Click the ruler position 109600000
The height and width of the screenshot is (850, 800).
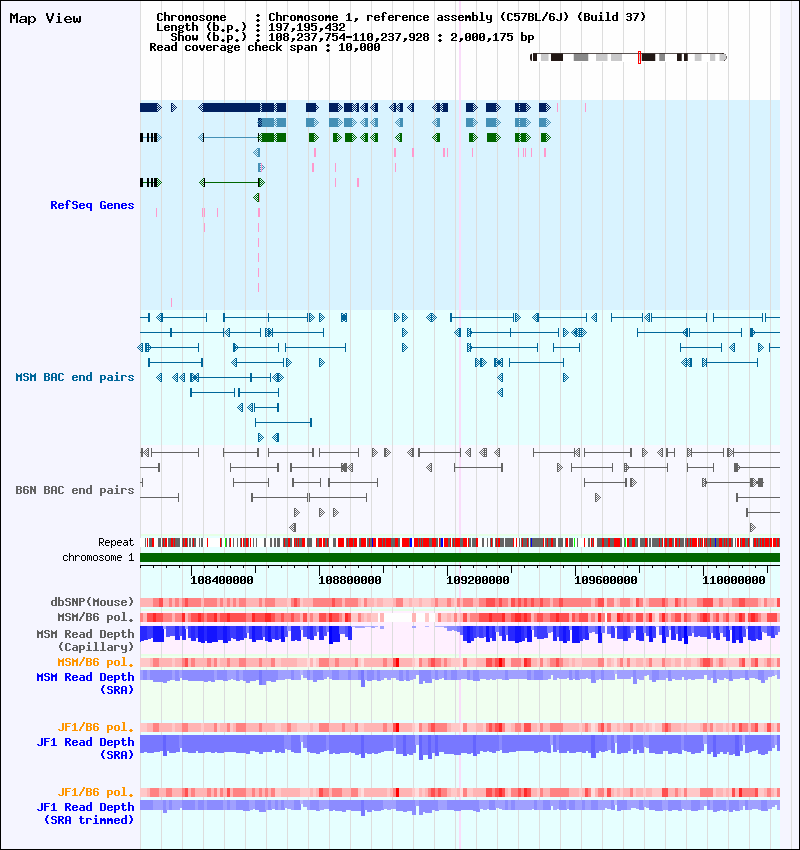tap(605, 580)
